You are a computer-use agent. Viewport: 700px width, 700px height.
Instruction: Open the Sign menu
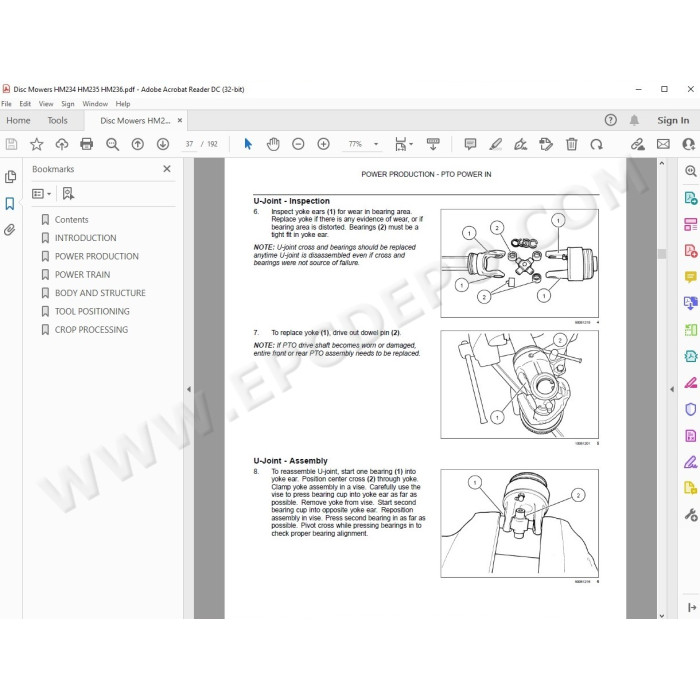(x=67, y=104)
